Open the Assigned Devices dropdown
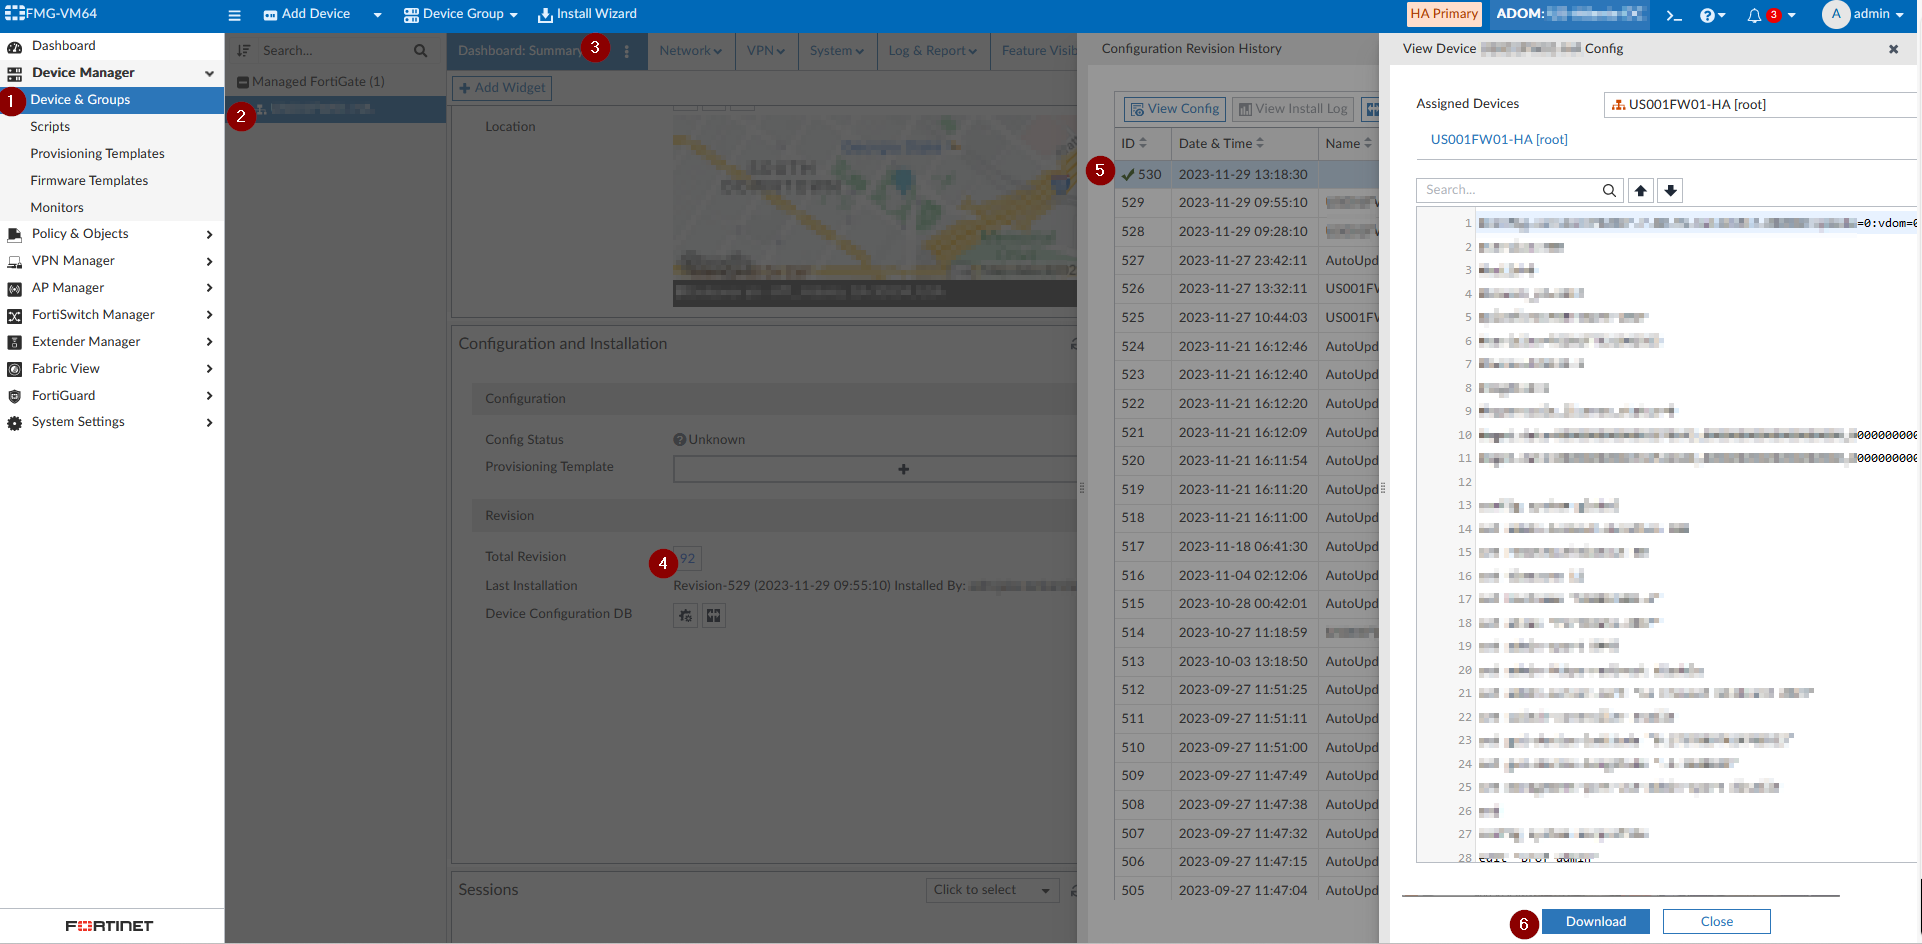 (x=1760, y=104)
